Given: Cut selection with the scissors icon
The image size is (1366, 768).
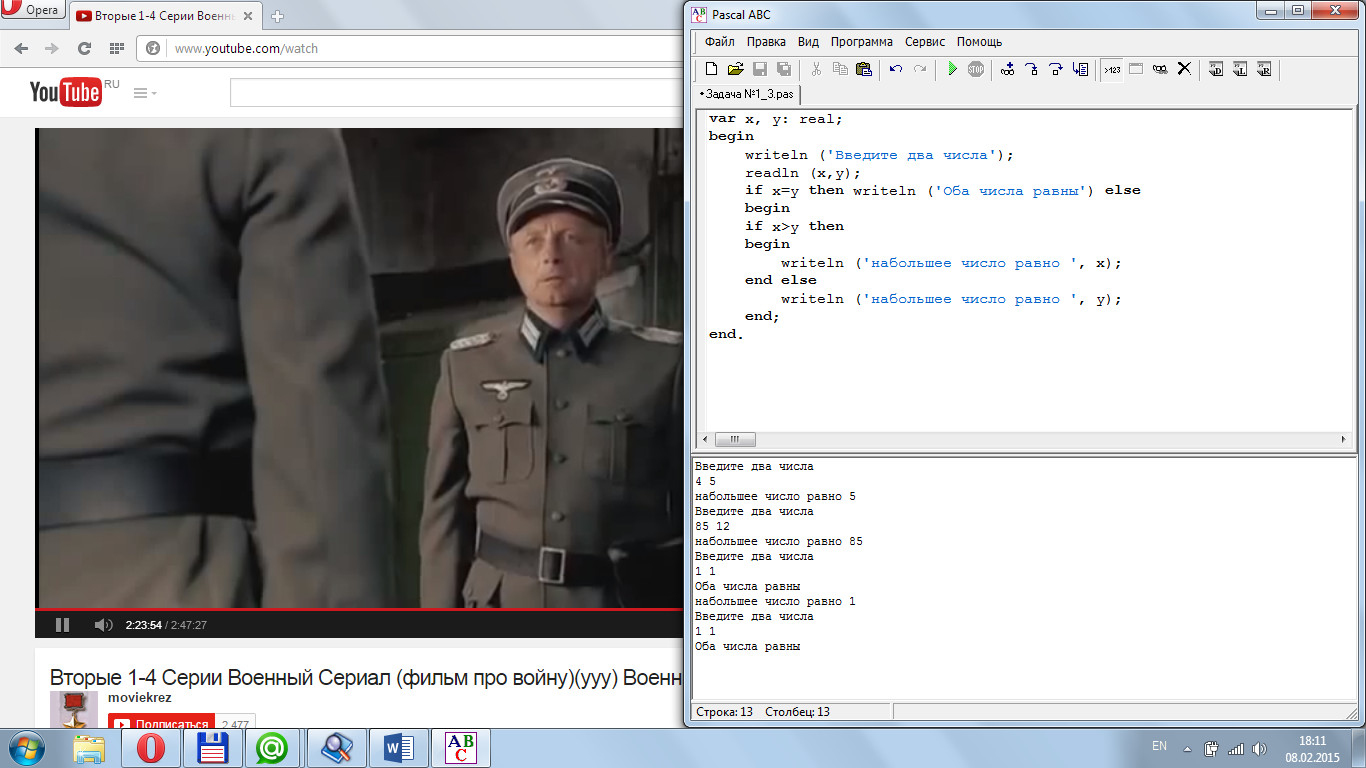Looking at the screenshot, I should pyautogui.click(x=816, y=69).
